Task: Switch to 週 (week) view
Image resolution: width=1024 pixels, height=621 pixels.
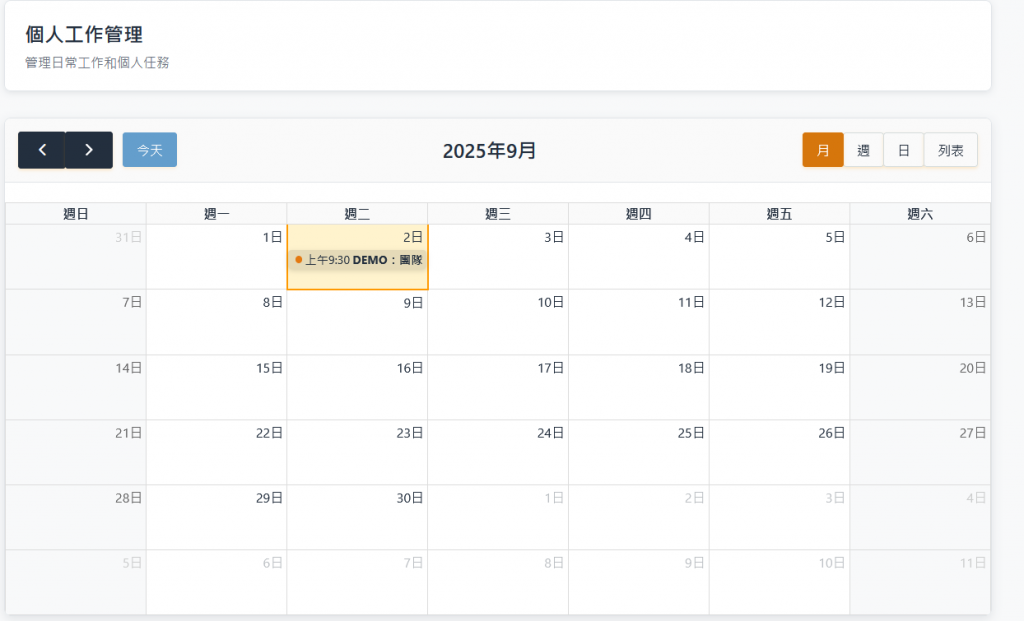Action: [x=863, y=150]
